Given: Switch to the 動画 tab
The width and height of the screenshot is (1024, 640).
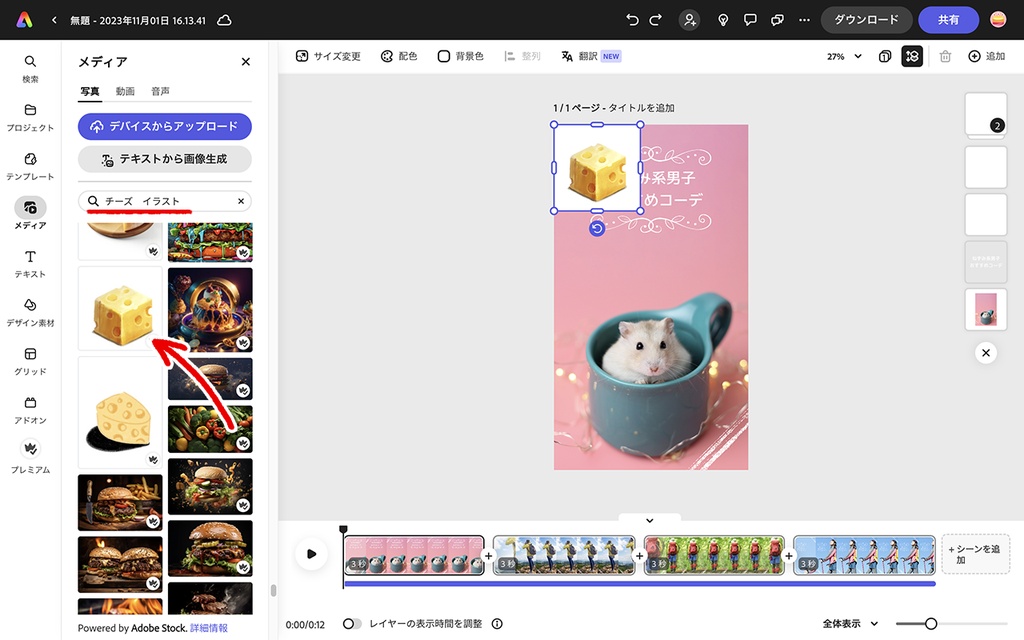Looking at the screenshot, I should point(125,91).
